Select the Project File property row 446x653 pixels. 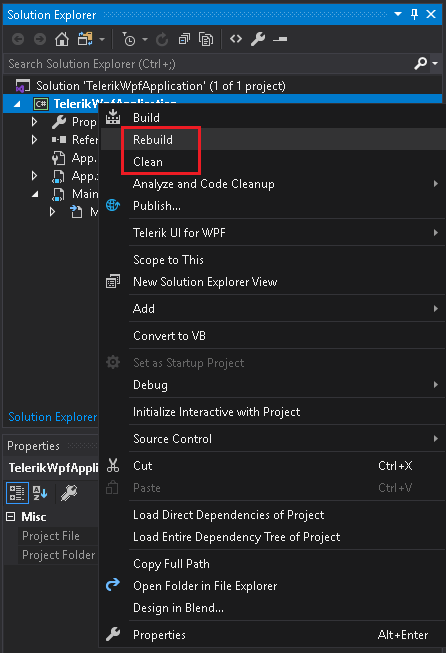click(x=58, y=536)
